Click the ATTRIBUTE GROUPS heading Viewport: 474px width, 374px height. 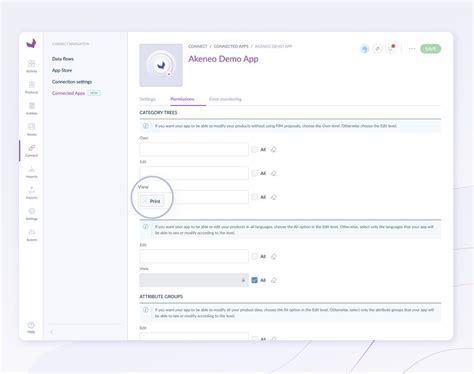161,296
